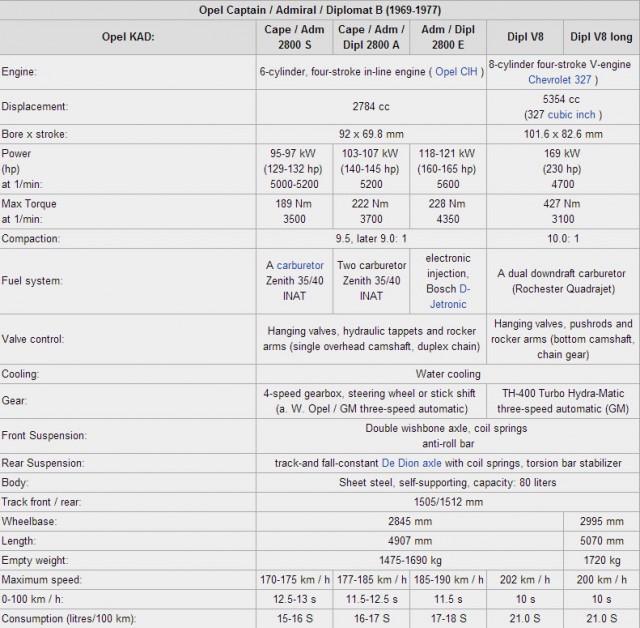This screenshot has width=640, height=628.
Task: Select the Compaction: row label
Action: click(31, 239)
